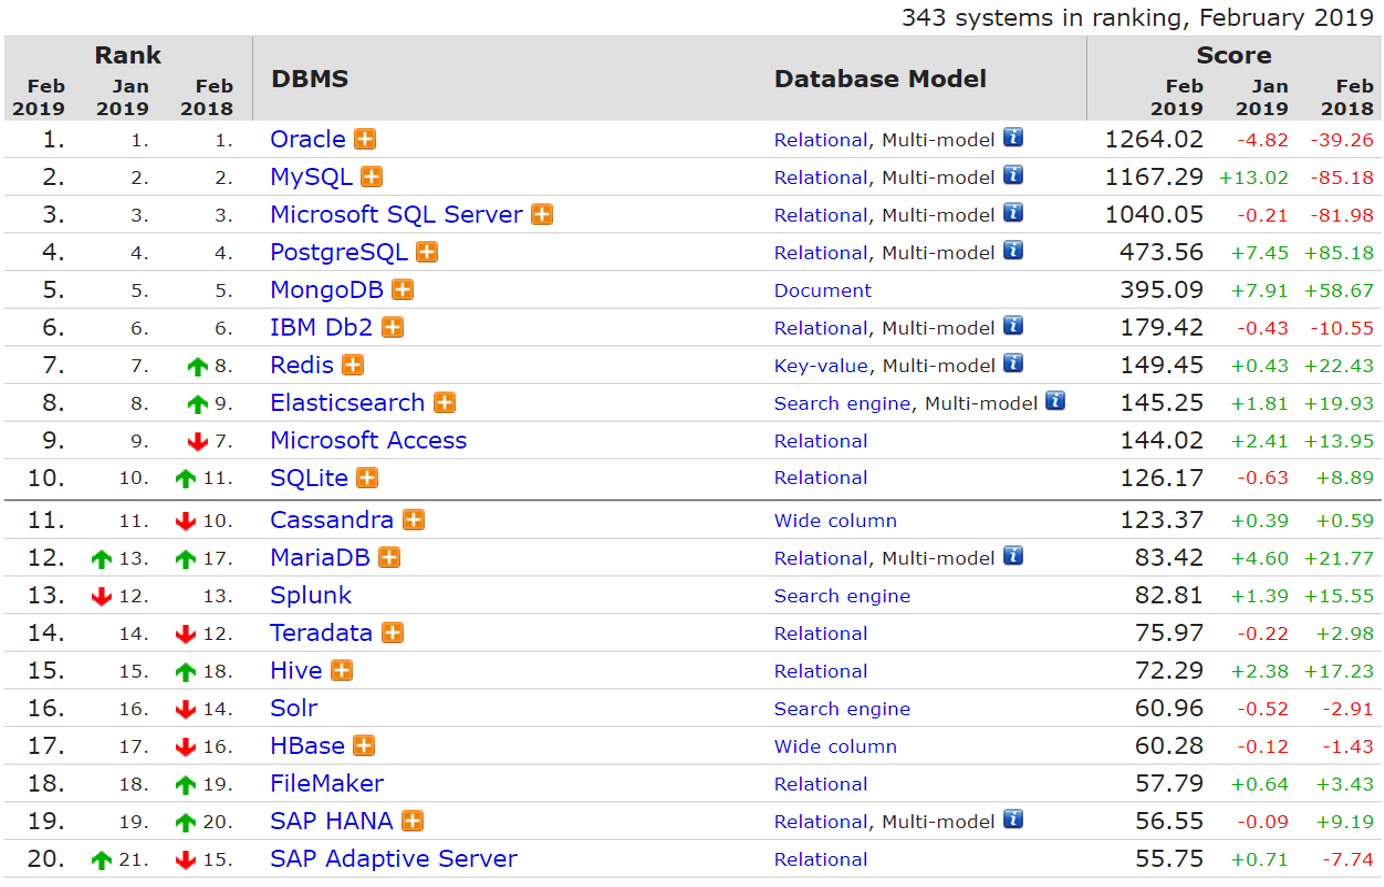
Task: Click Wide column model link for Cassandra
Action: 835,521
